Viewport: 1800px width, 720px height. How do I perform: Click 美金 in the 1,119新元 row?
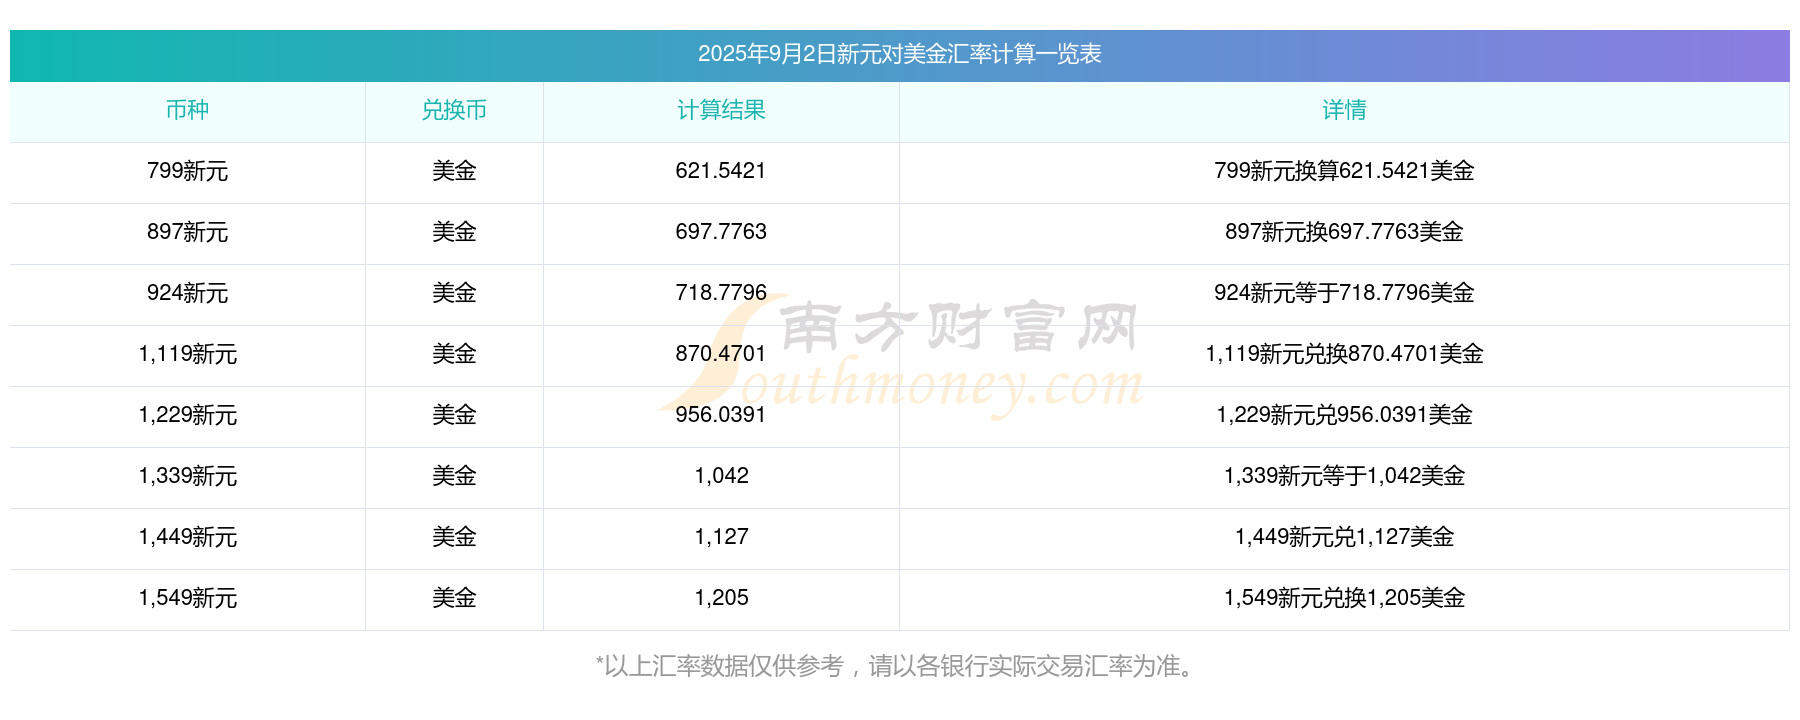click(x=454, y=354)
